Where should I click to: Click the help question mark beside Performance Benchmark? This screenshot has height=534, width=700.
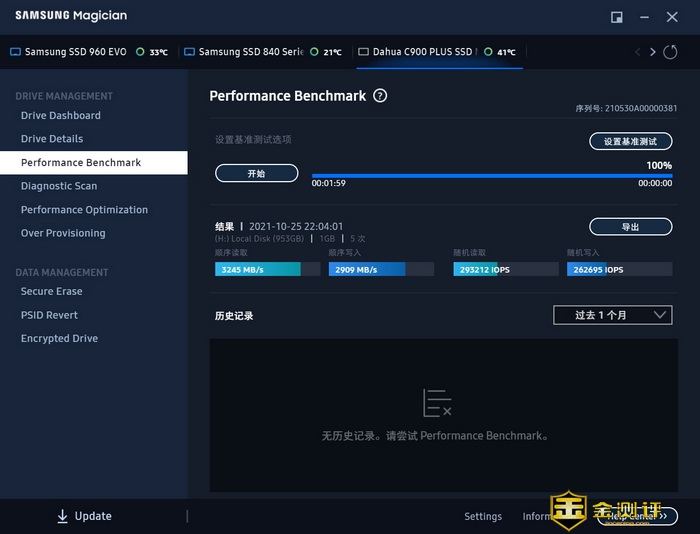point(380,96)
